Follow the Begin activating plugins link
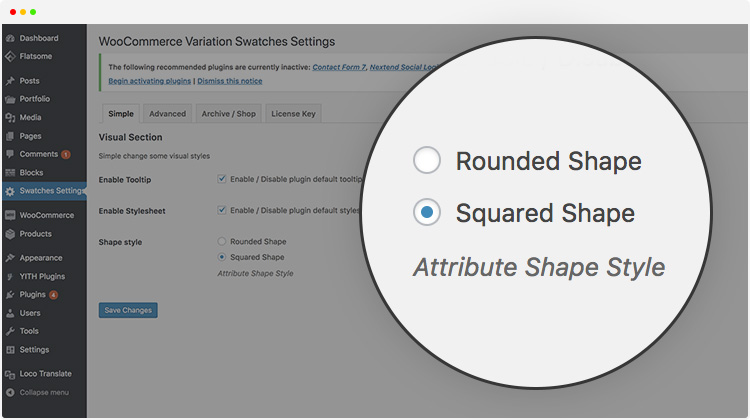This screenshot has height=420, width=750. (150, 81)
